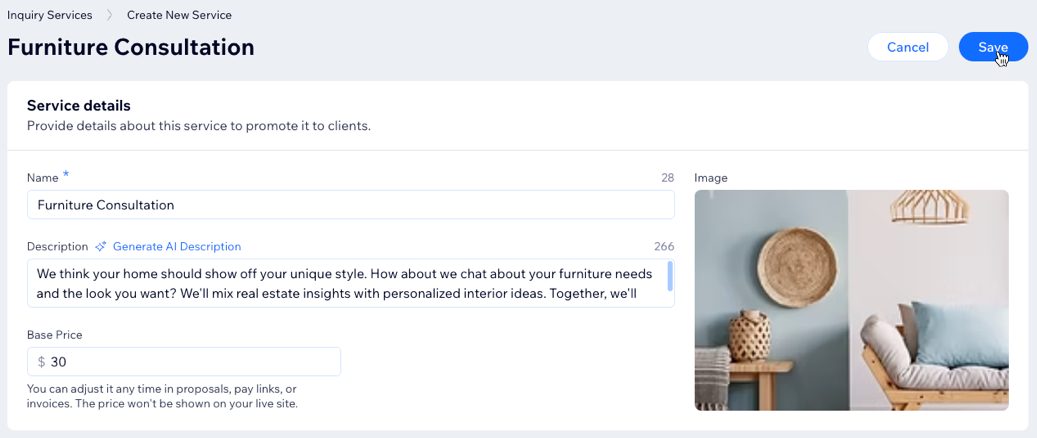
Task: Click the breadcrumb chevron separator arrow
Action: (110, 15)
